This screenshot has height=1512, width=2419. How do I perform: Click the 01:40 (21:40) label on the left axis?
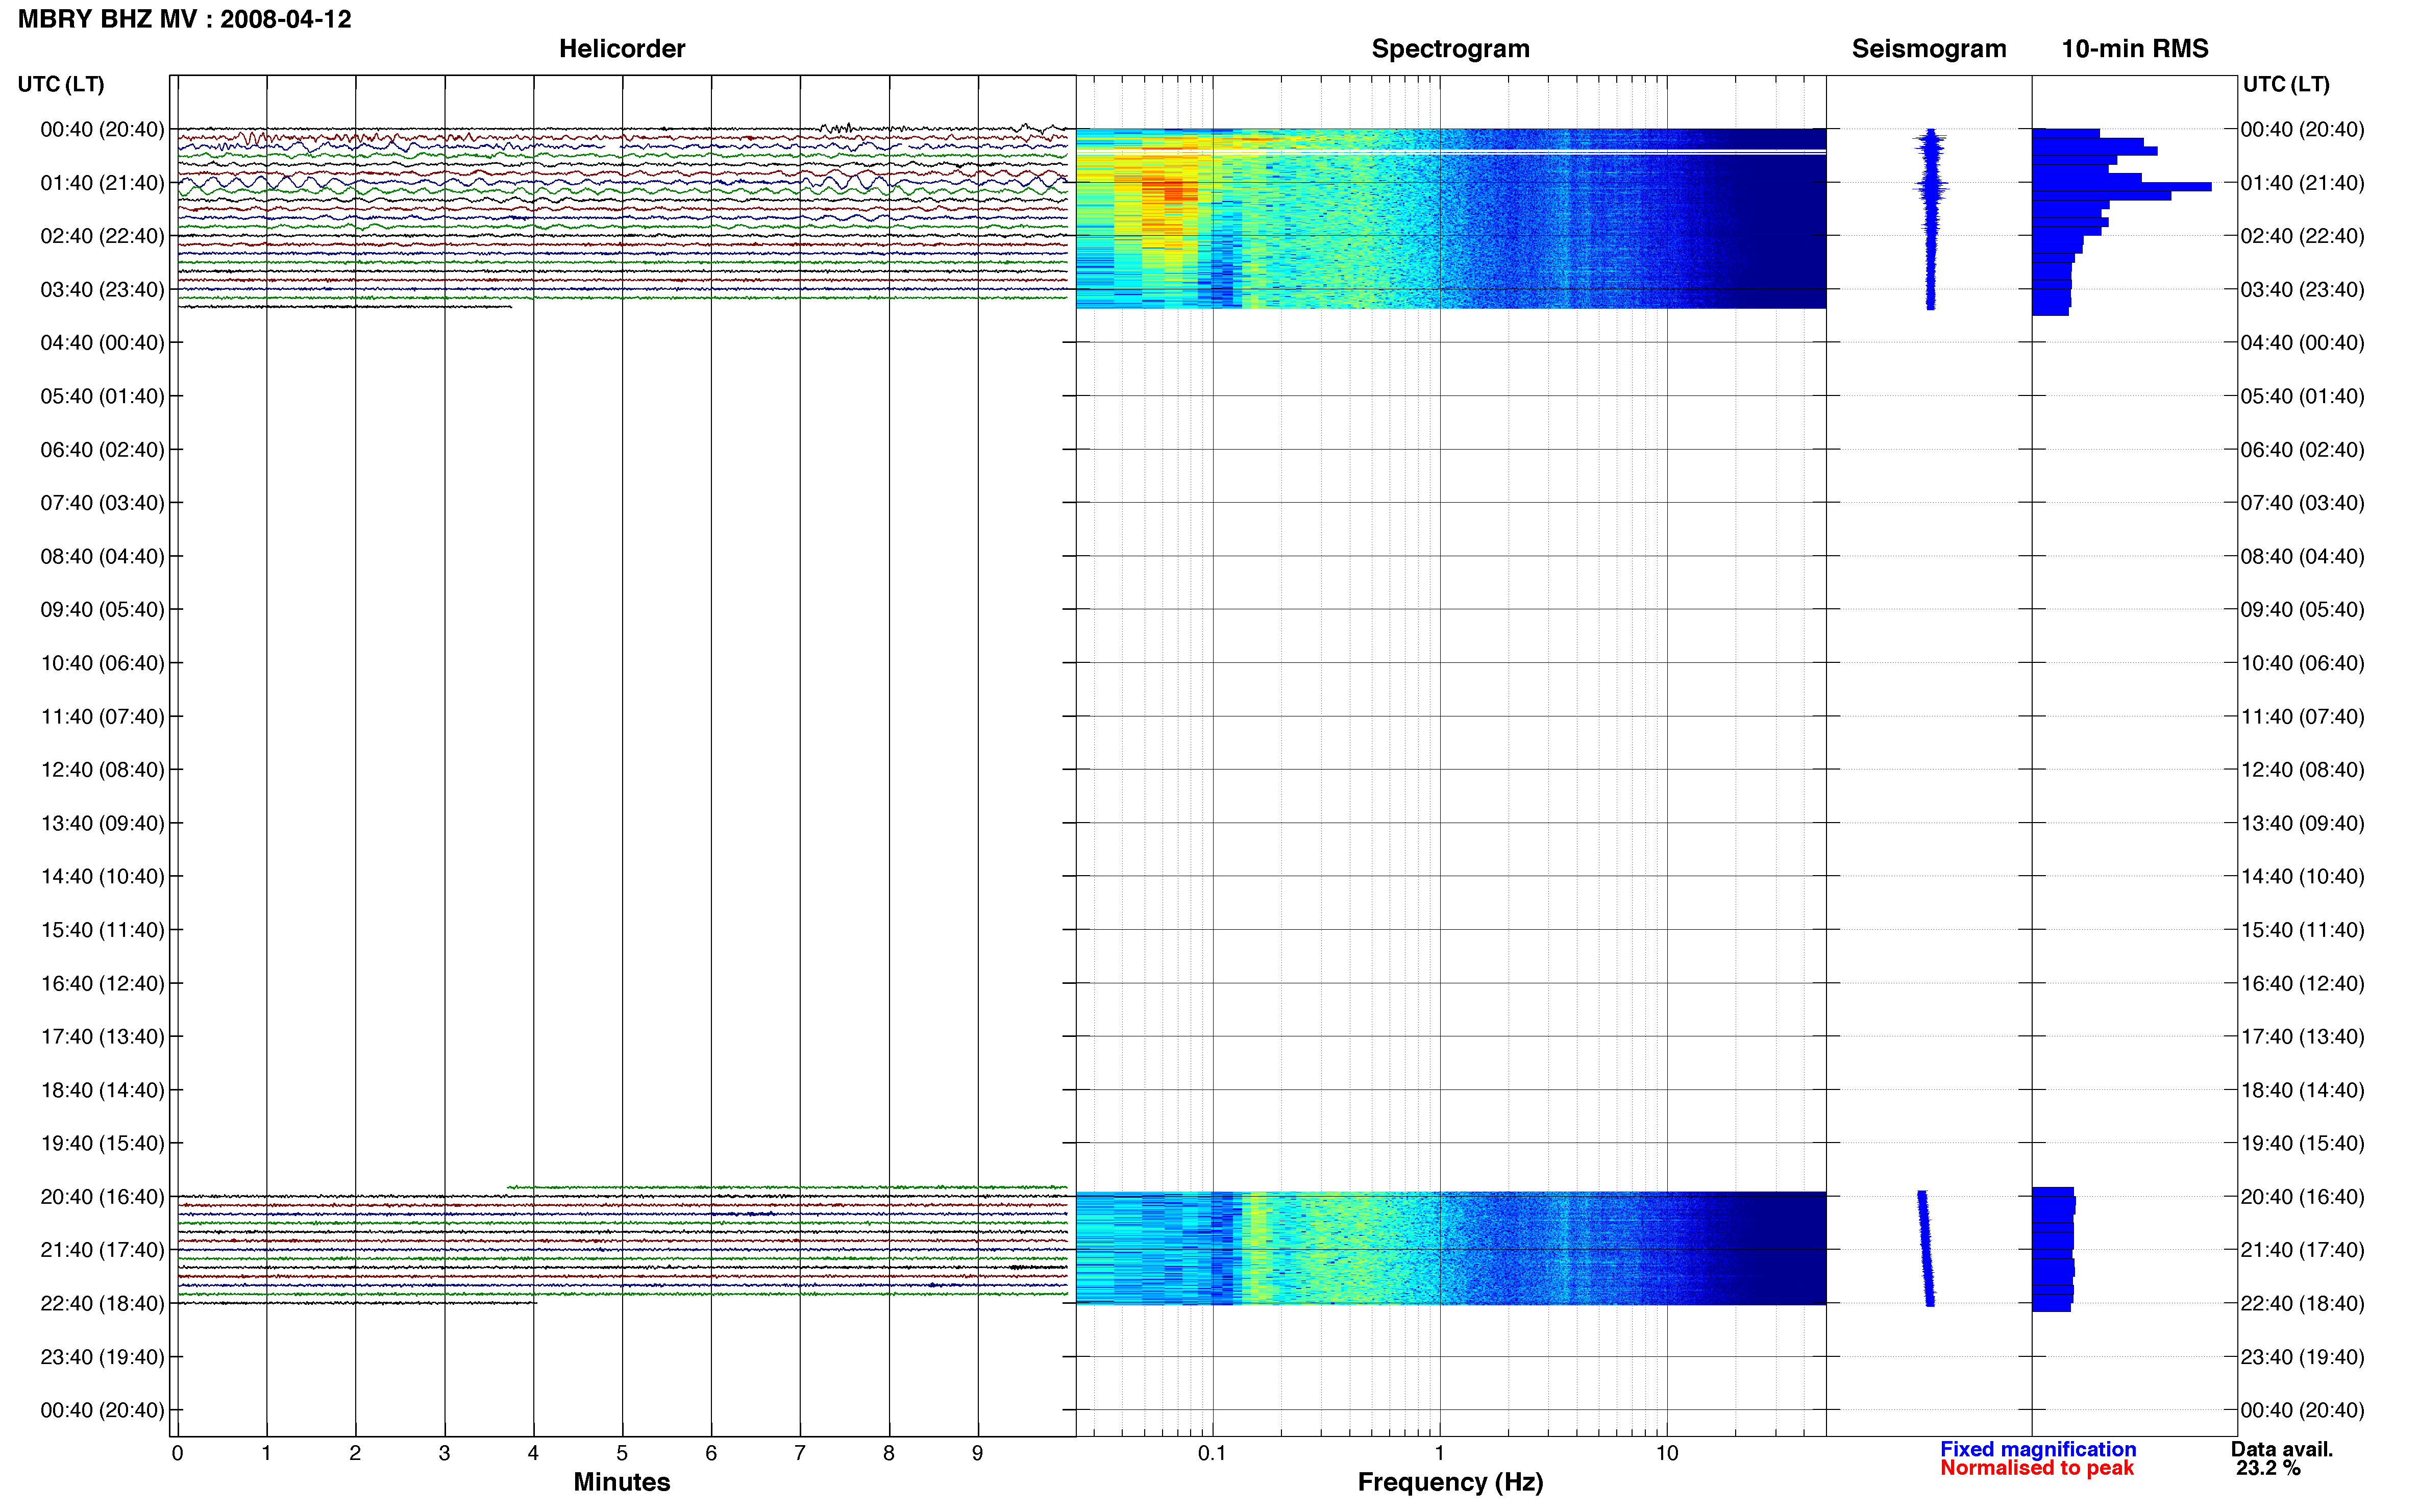point(102,183)
